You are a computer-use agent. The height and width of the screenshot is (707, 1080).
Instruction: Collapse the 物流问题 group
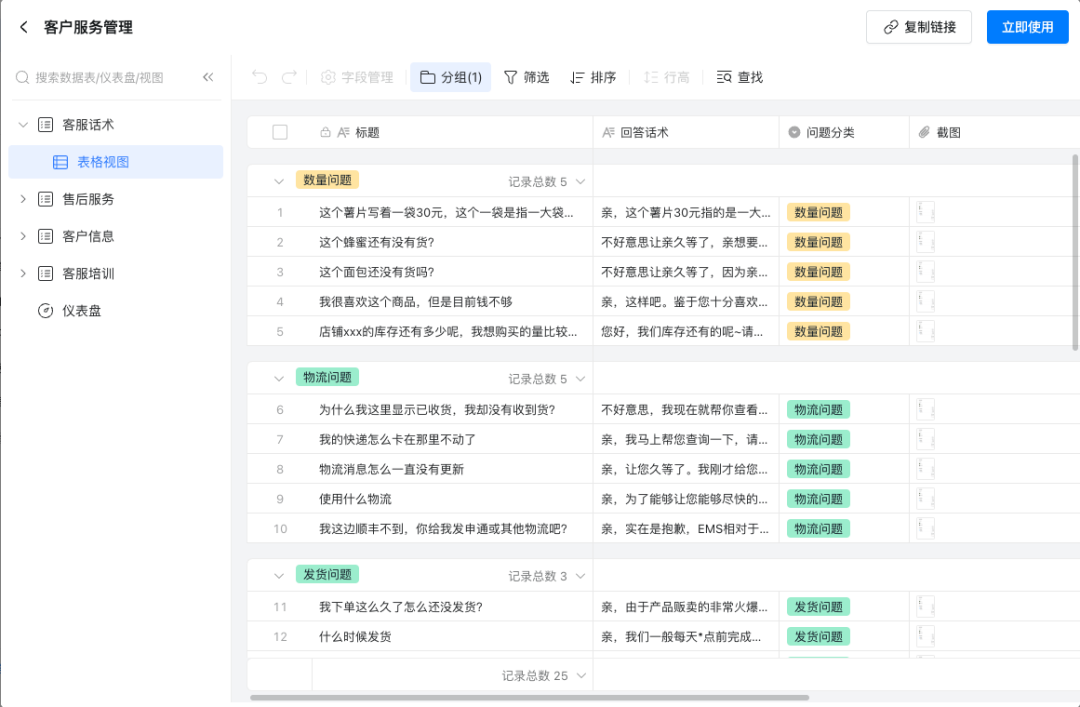[x=280, y=378]
